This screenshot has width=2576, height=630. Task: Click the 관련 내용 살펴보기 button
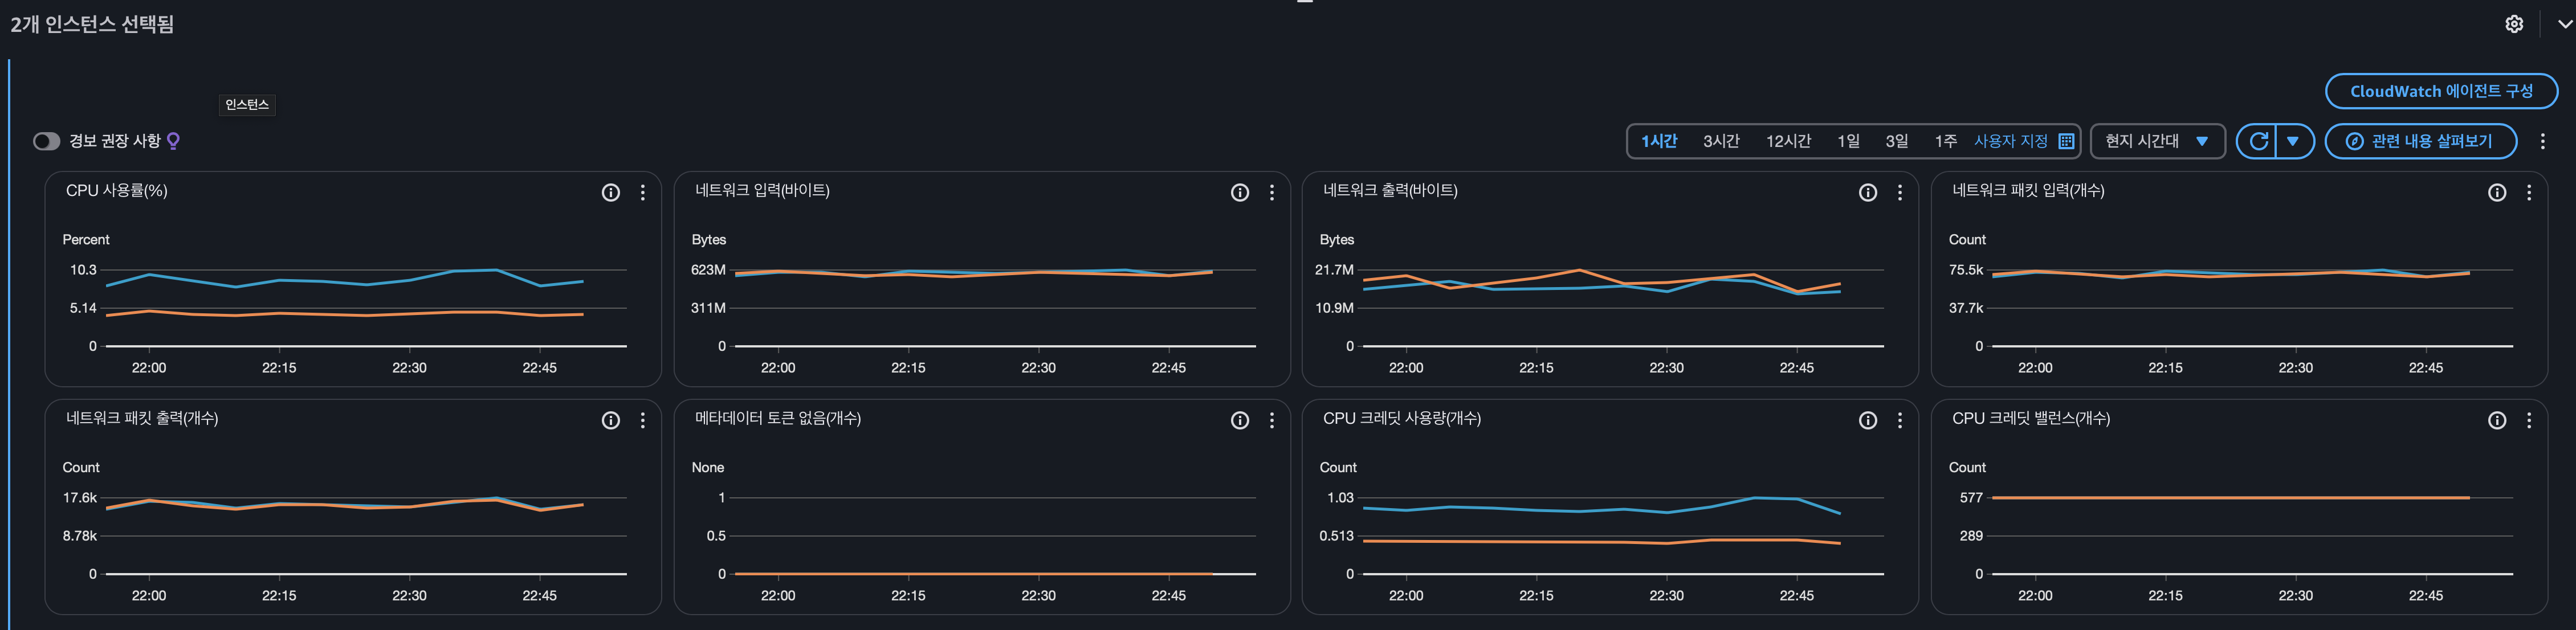pos(2420,141)
